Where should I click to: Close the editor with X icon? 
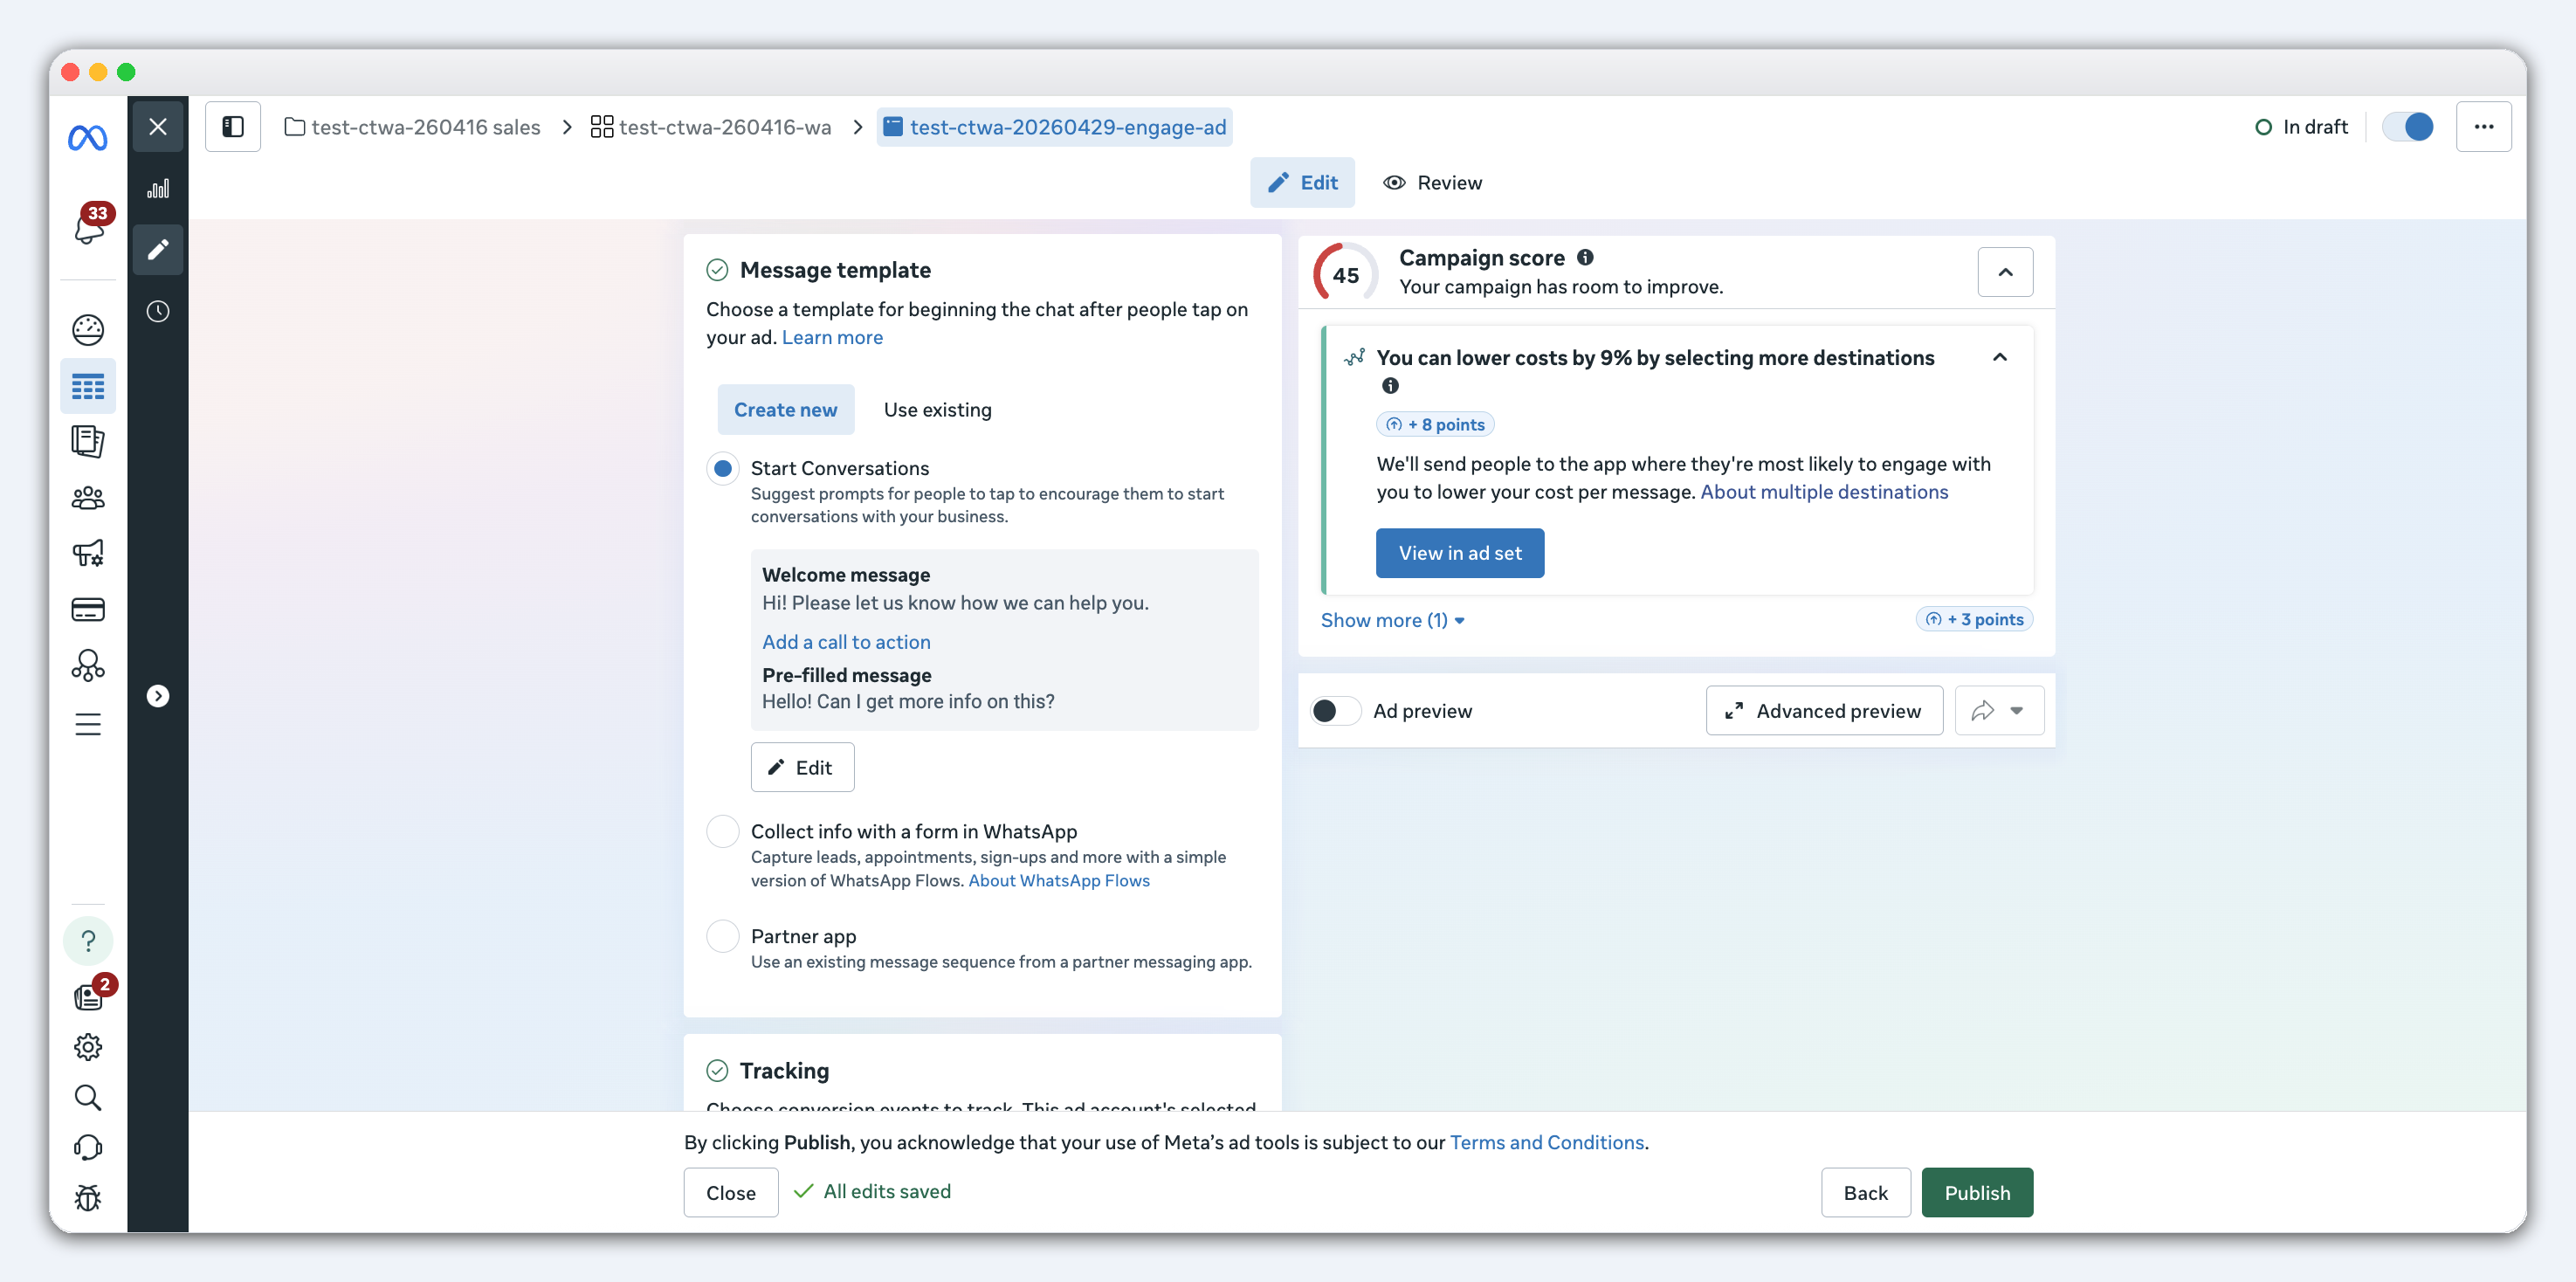[x=158, y=126]
